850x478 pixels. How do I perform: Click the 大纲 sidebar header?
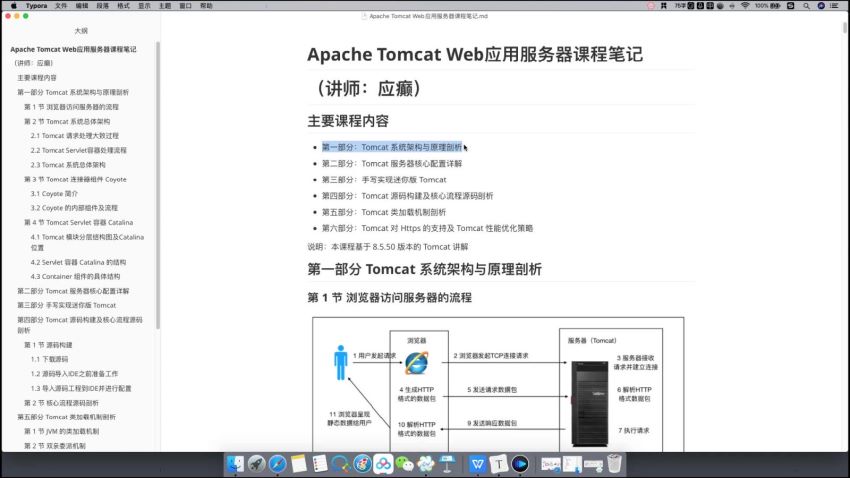(x=81, y=31)
